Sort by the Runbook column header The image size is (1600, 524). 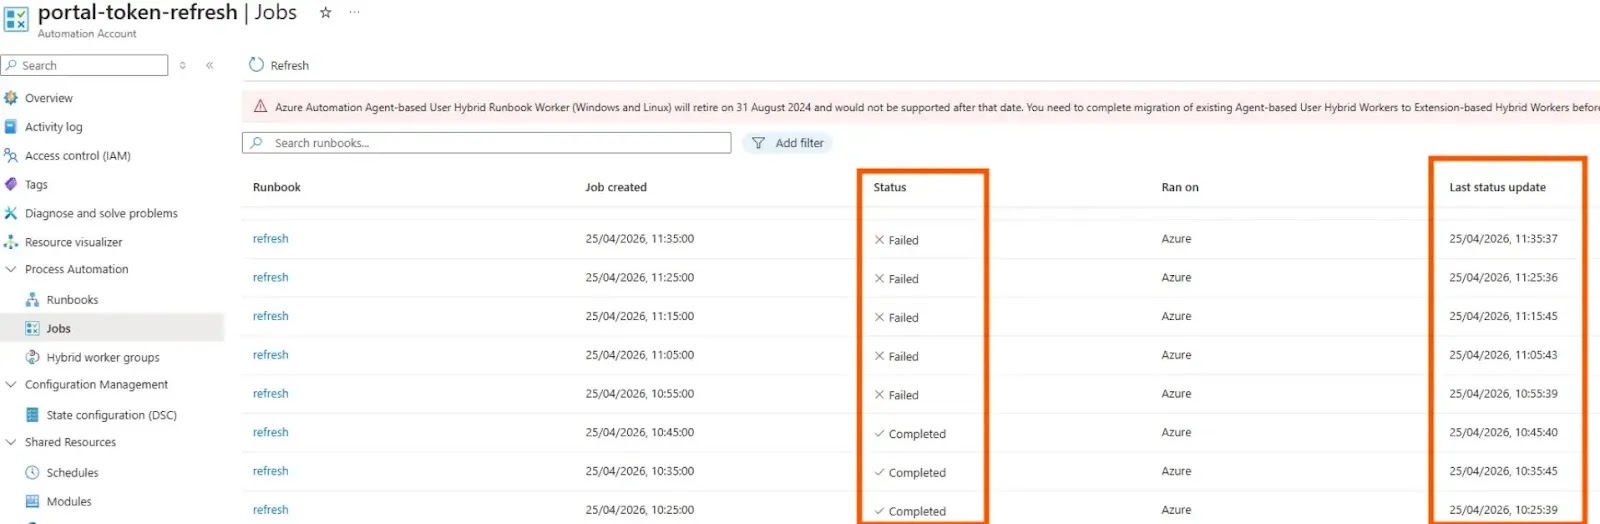tap(276, 187)
